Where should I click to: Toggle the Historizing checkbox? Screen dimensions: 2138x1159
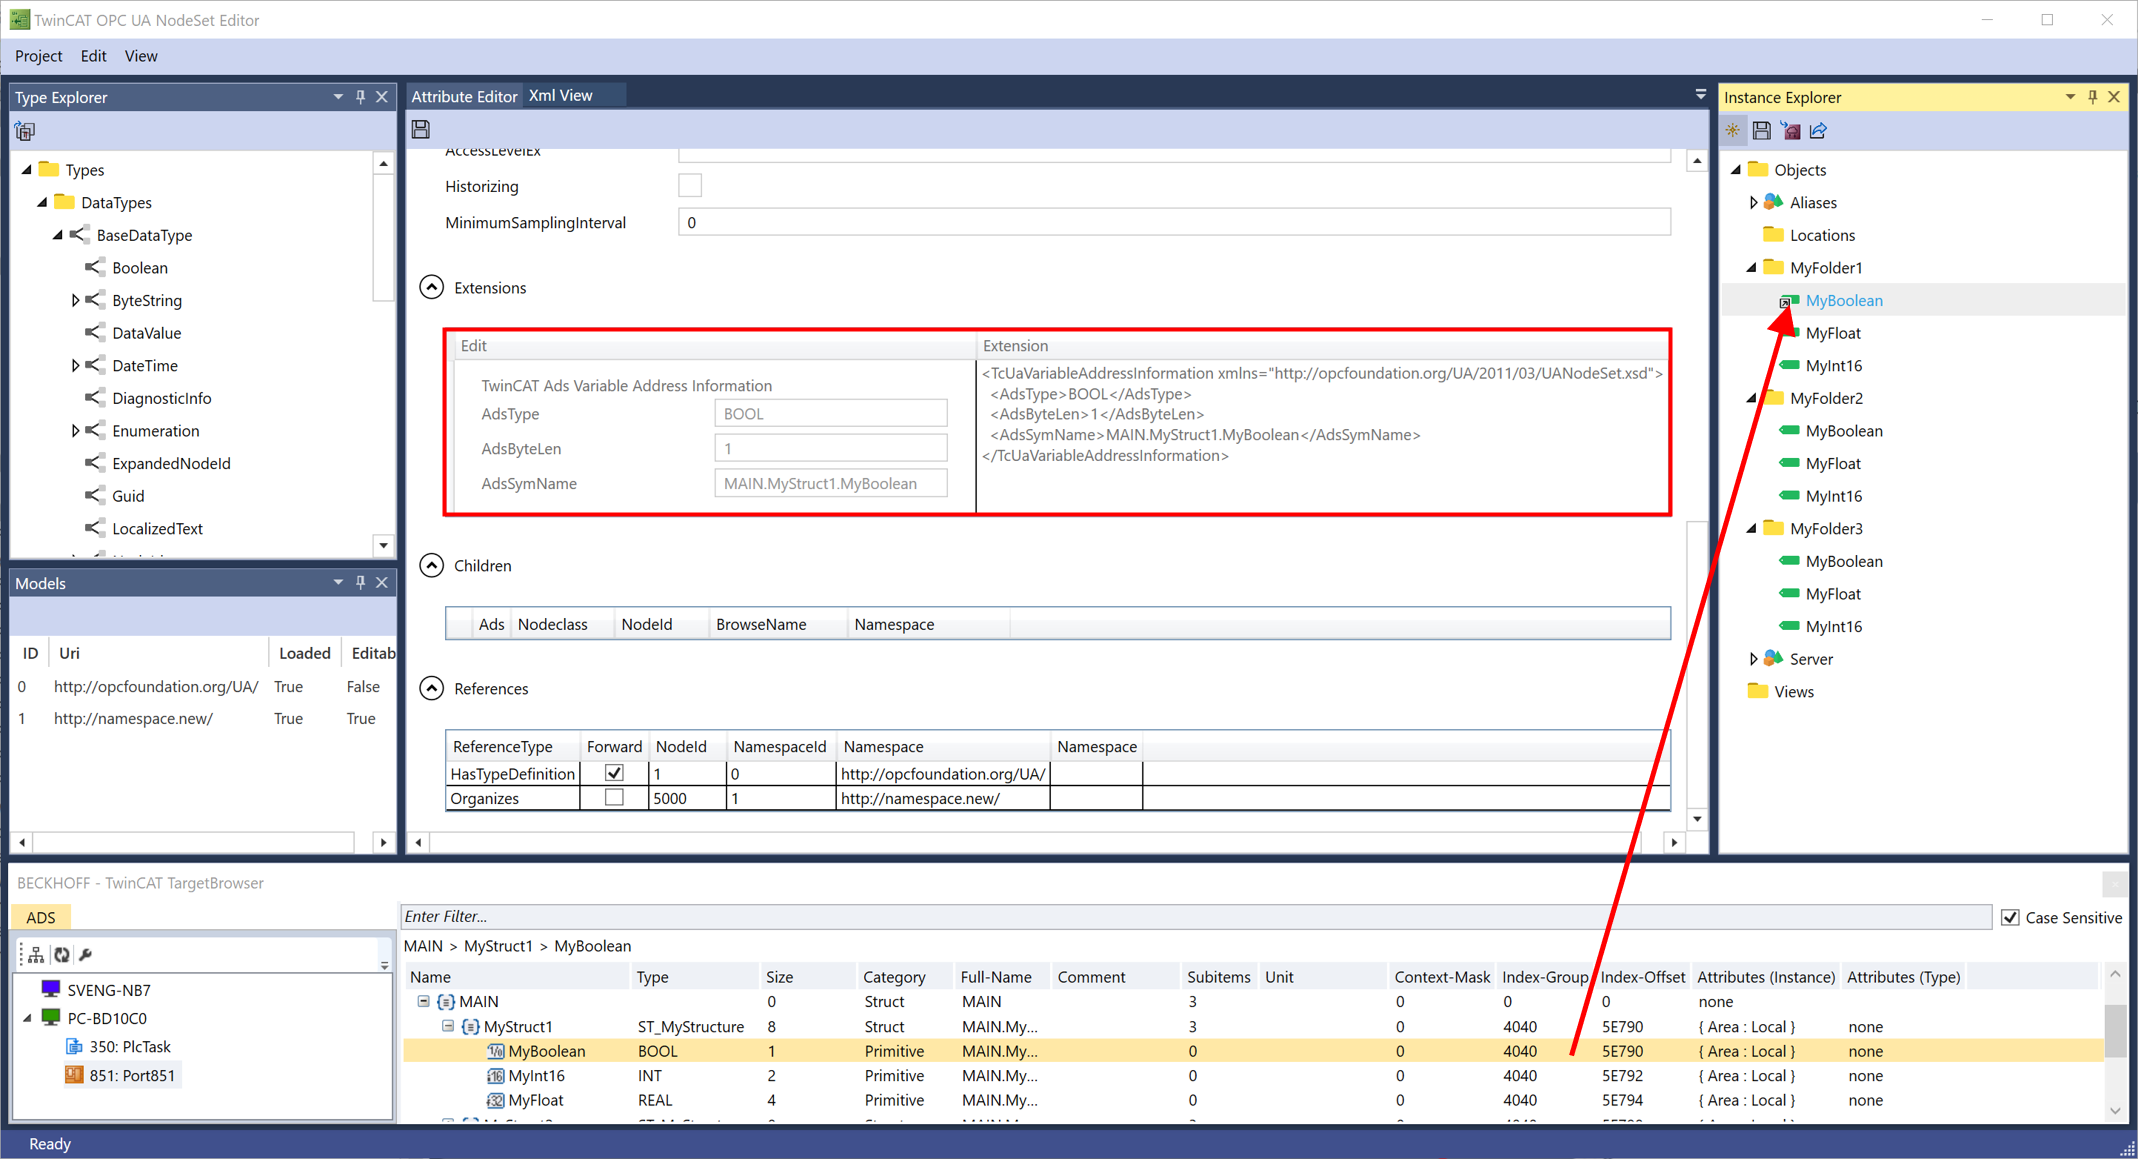click(690, 186)
